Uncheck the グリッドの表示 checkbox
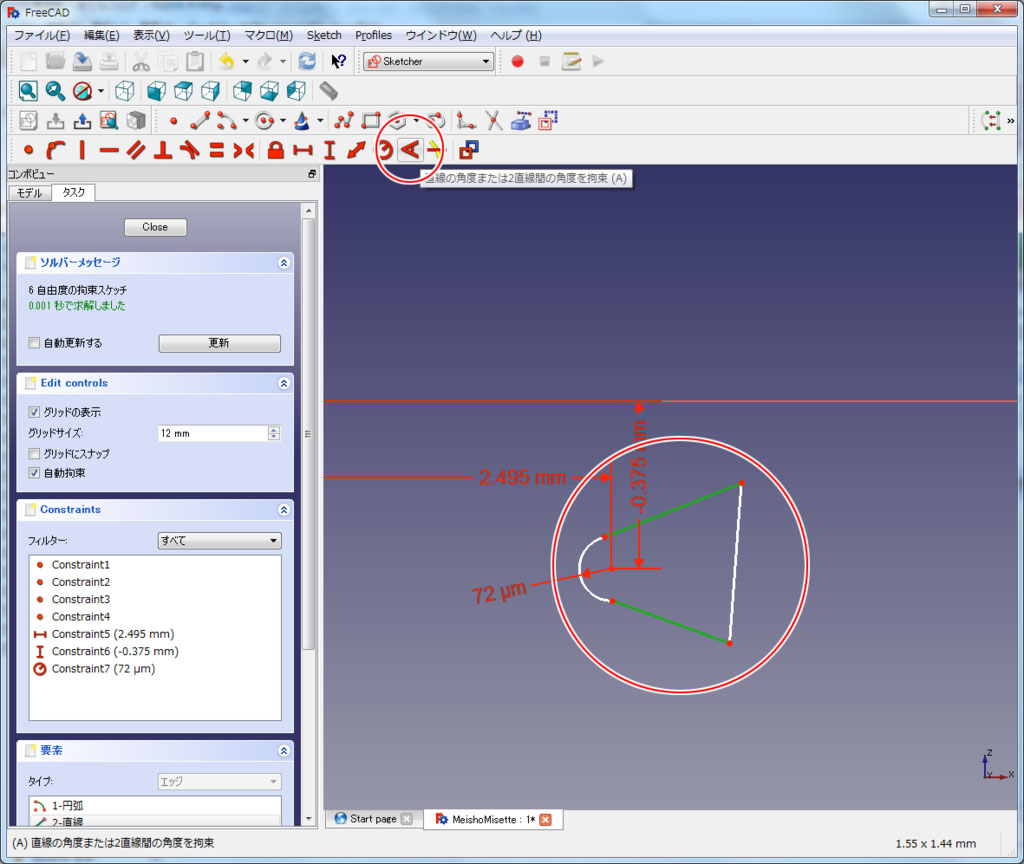 pyautogui.click(x=34, y=412)
